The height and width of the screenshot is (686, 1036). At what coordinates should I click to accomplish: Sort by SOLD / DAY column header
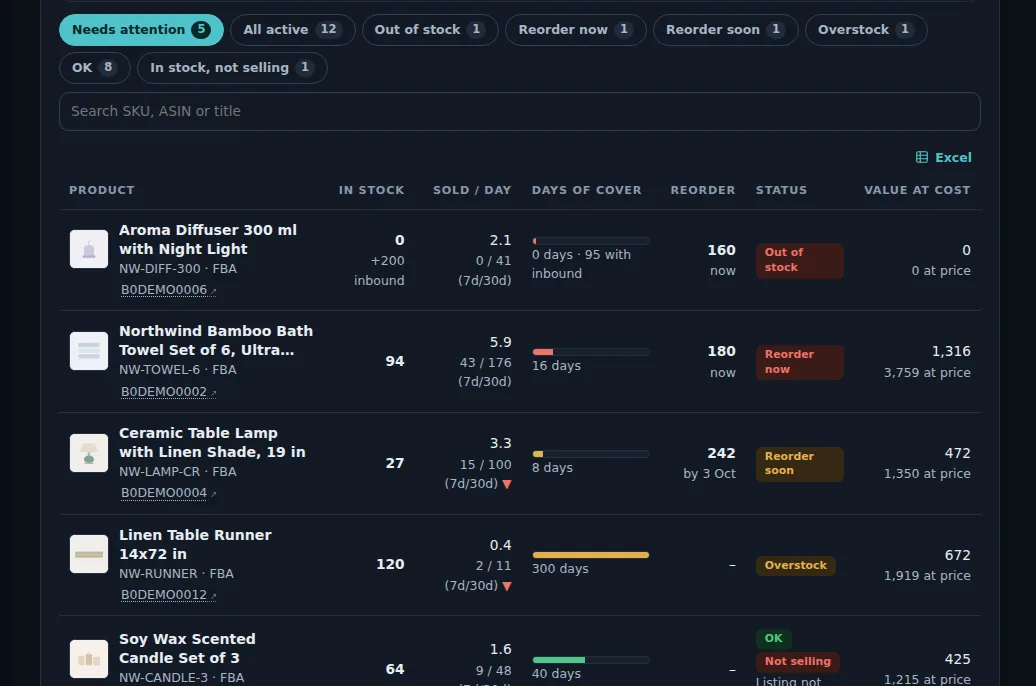[x=472, y=190]
